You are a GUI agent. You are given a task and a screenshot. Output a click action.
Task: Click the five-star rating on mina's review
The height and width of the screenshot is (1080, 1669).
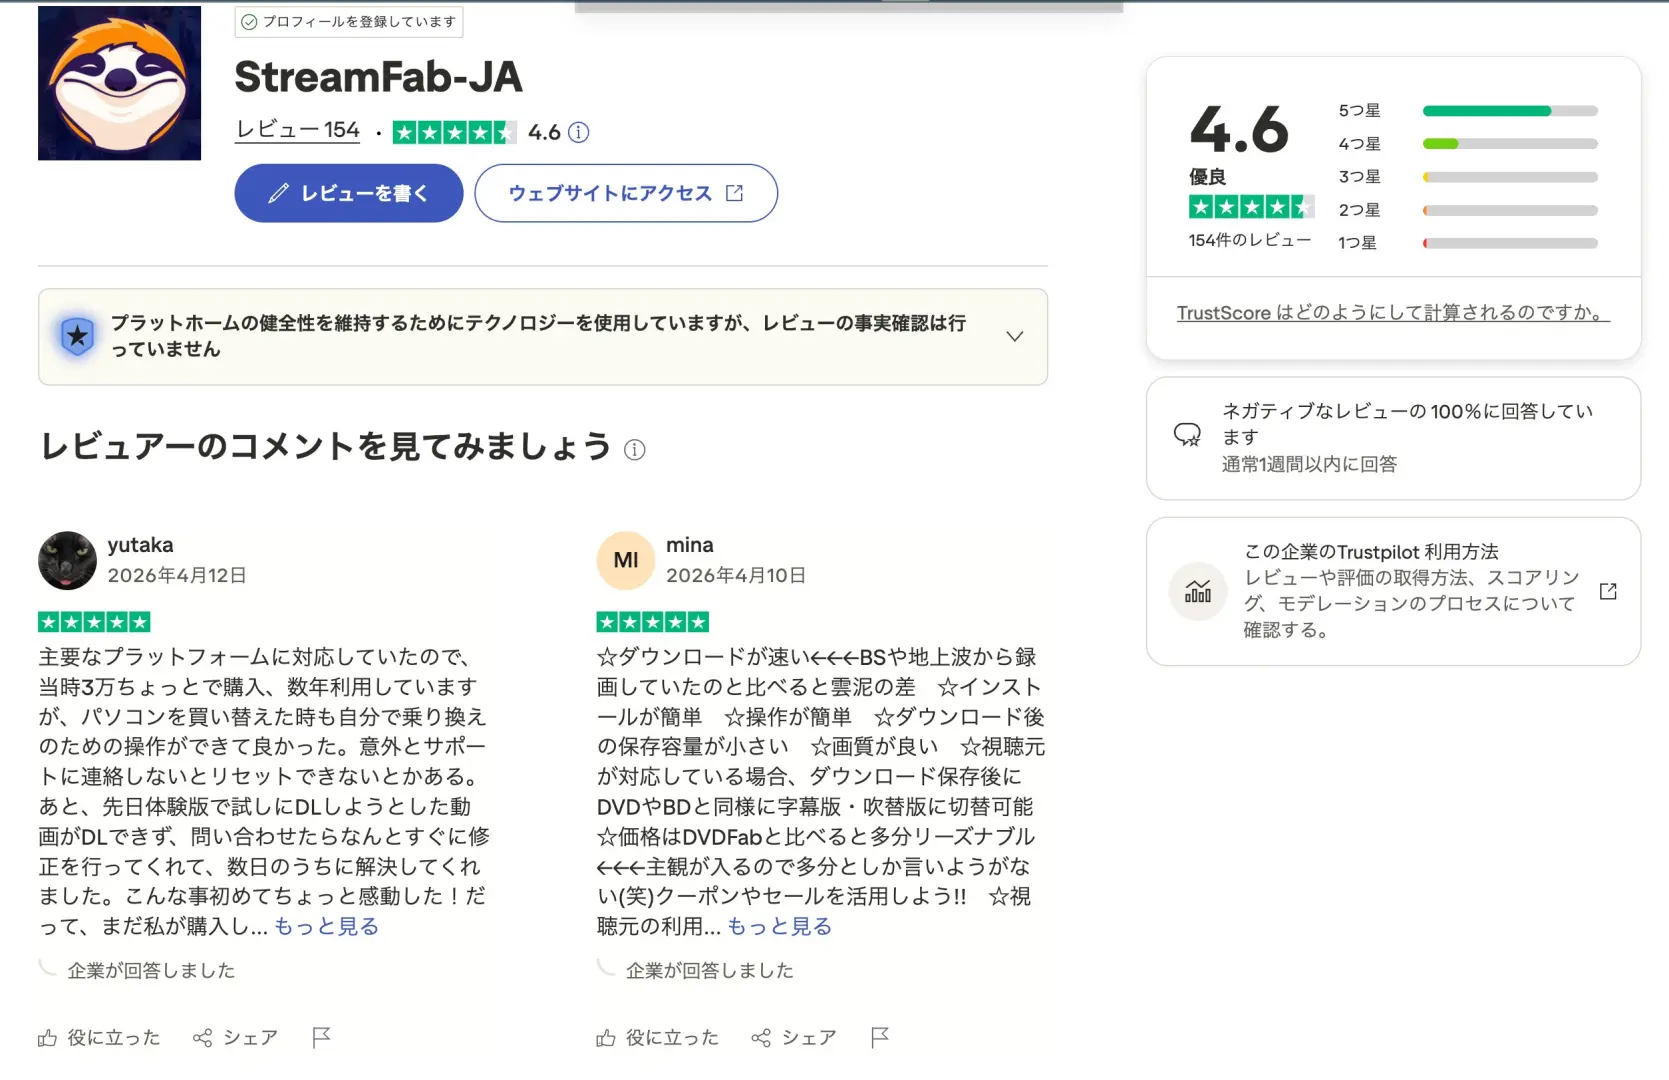[x=653, y=622]
